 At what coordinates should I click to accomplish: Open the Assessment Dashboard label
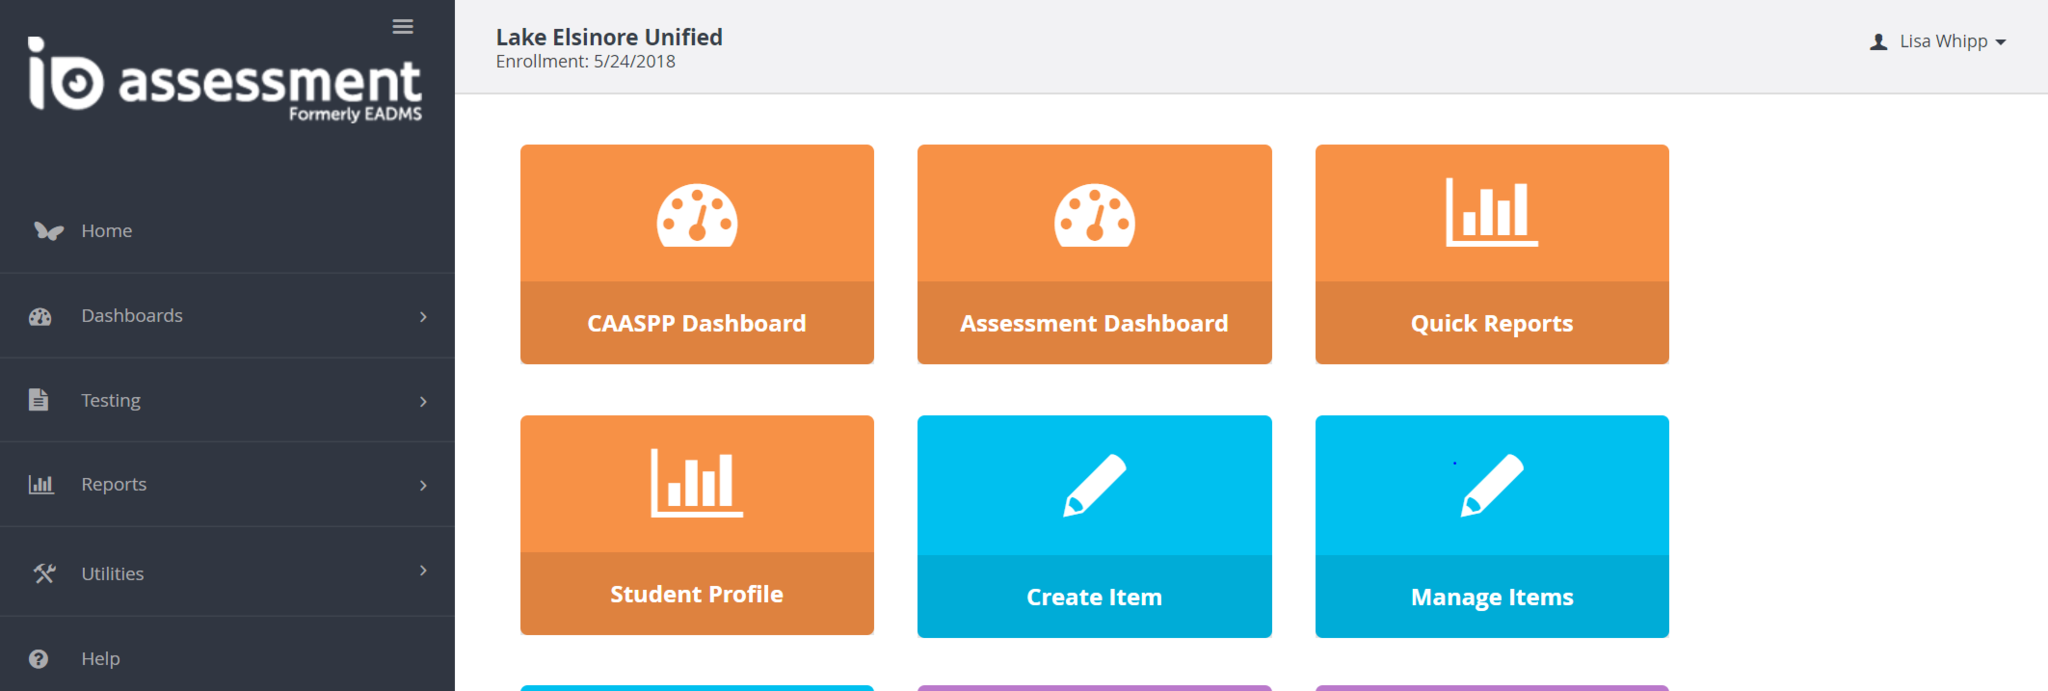1094,324
